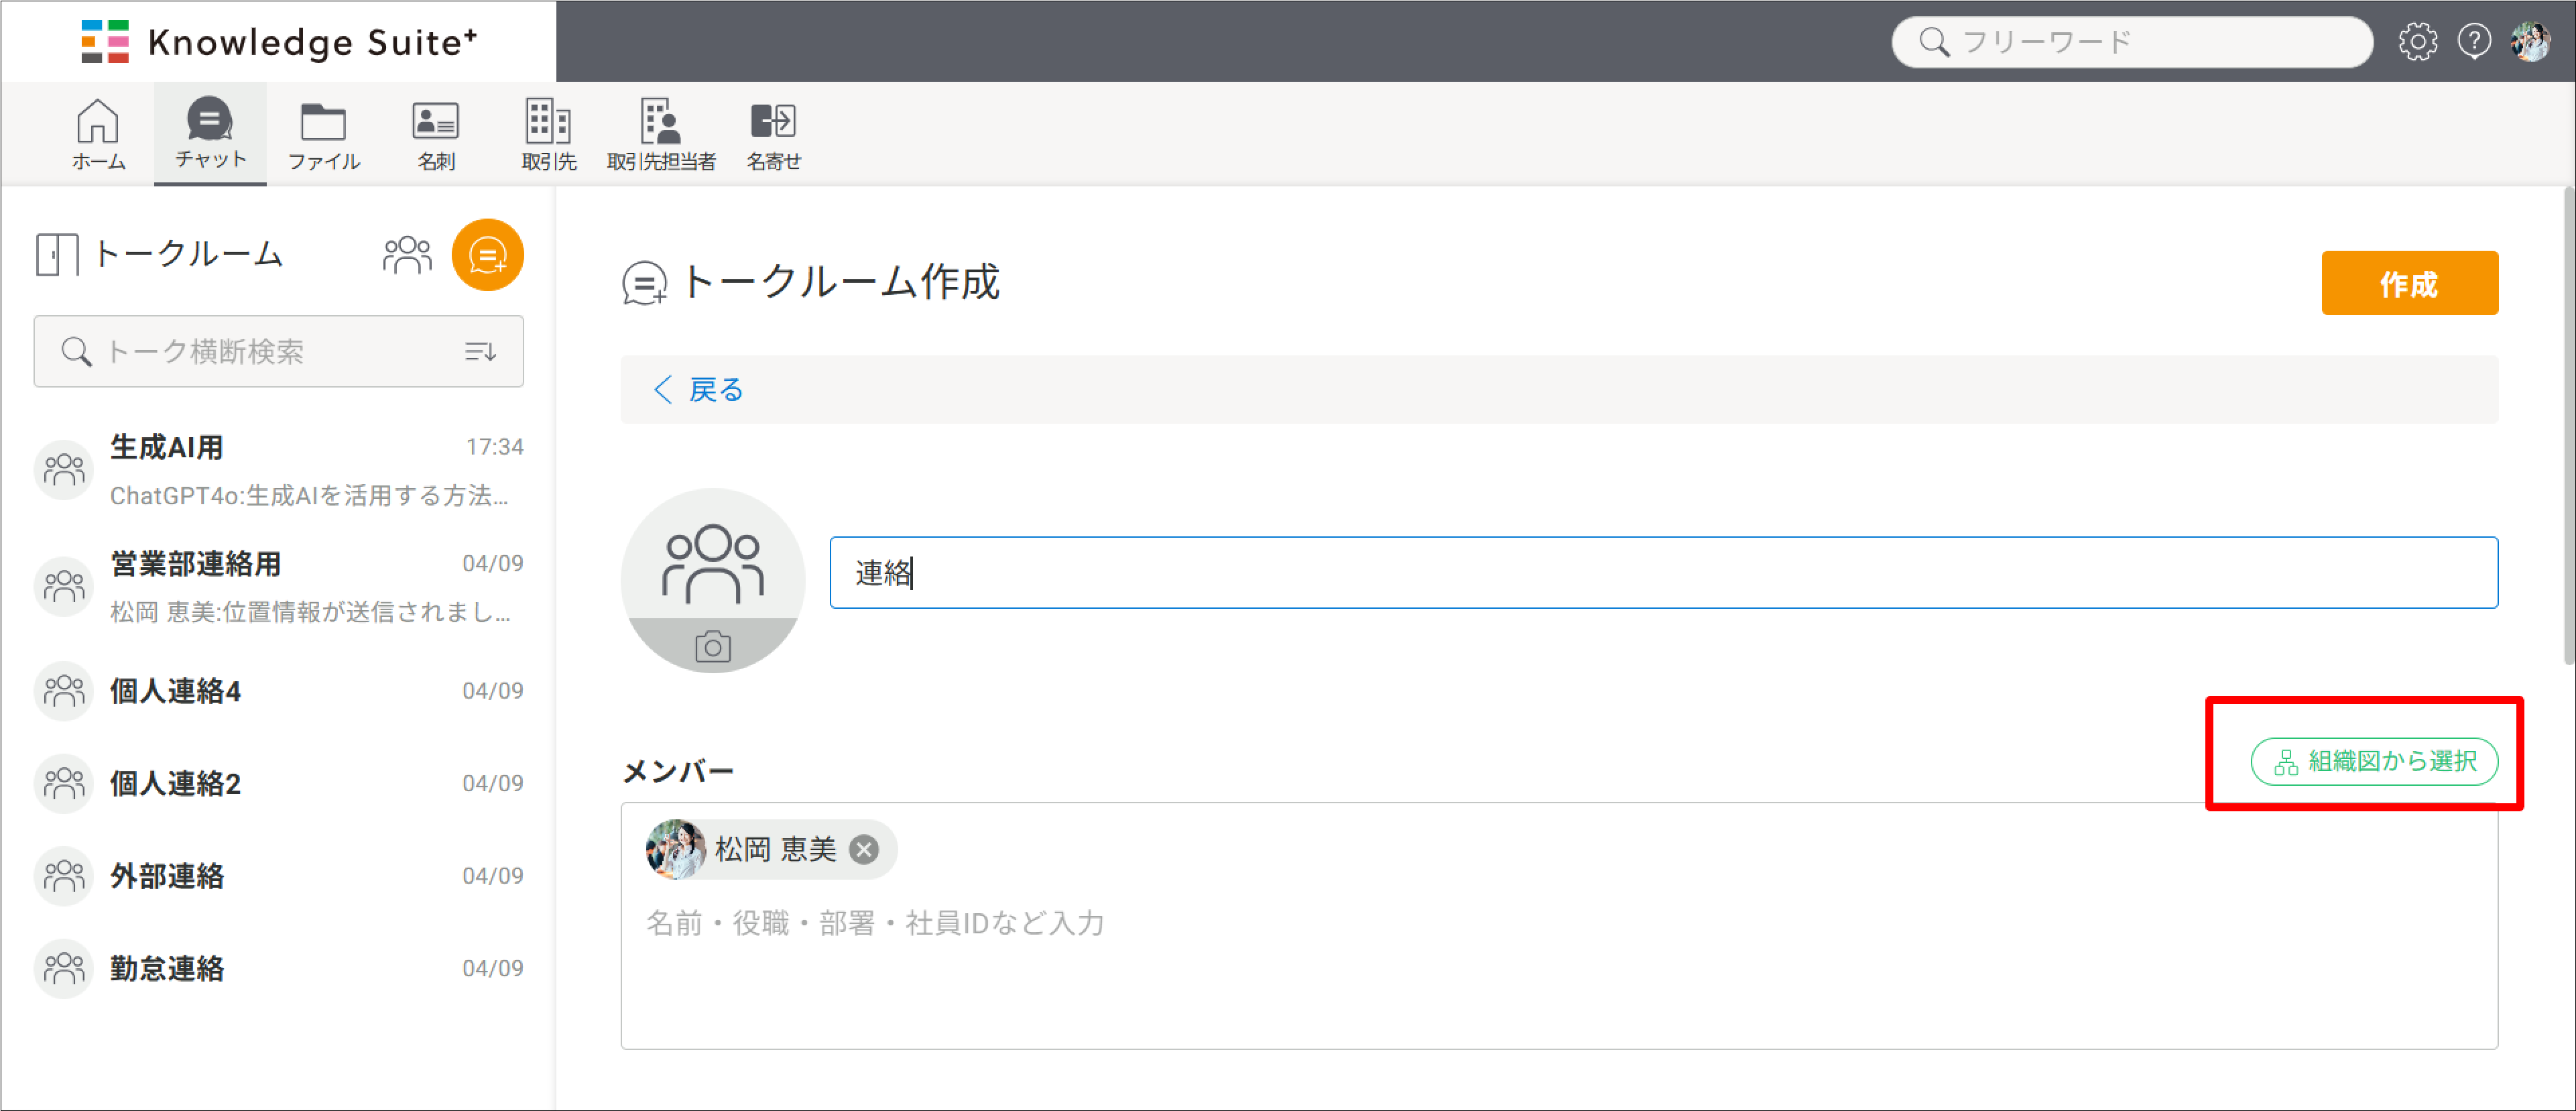Open the help question mark icon
2576x1111 pixels.
pos(2474,42)
